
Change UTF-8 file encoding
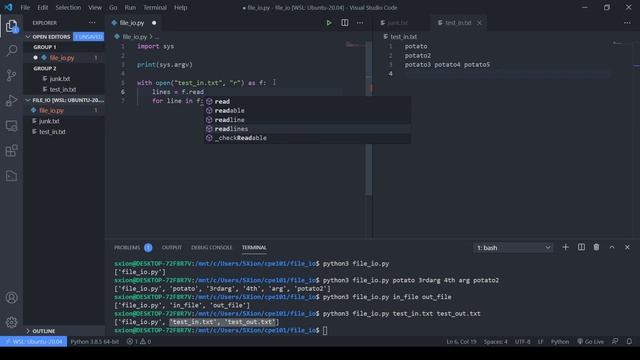(522, 342)
